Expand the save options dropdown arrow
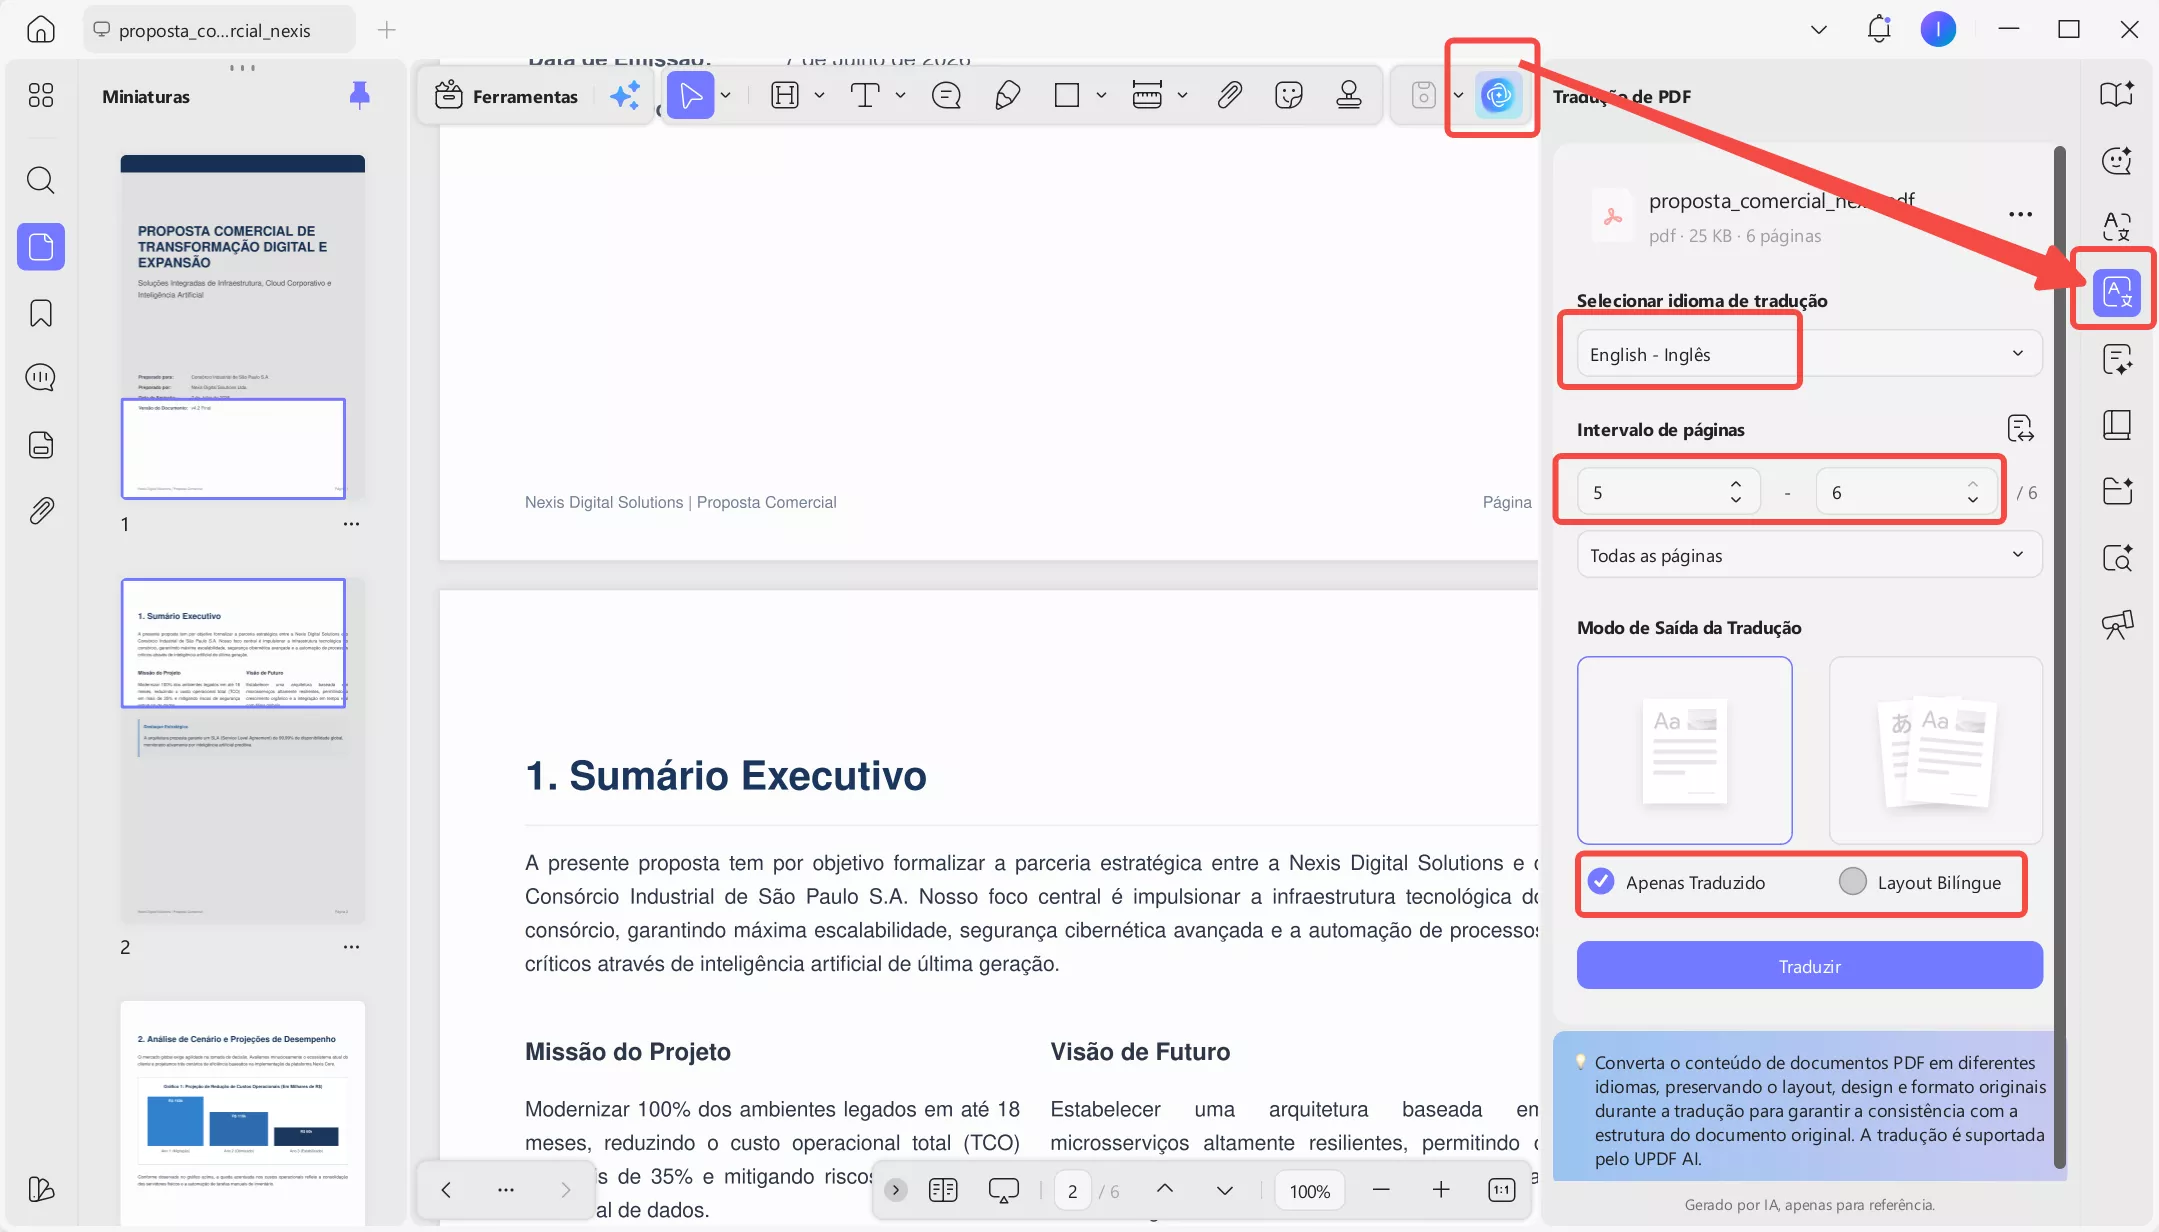This screenshot has width=2159, height=1232. (1458, 96)
